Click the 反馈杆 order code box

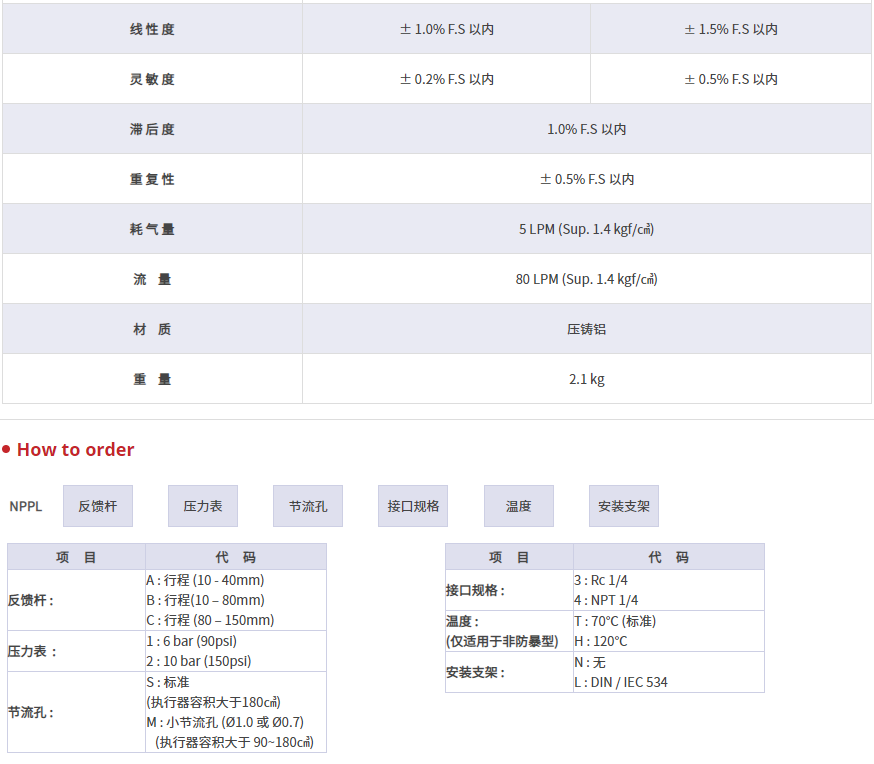click(x=98, y=506)
